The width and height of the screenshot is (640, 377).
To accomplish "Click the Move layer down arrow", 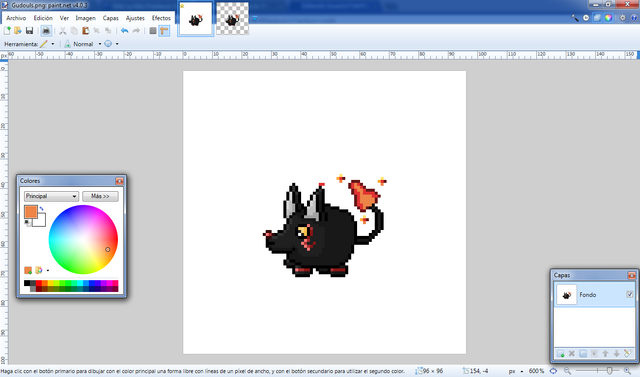I will (x=616, y=354).
